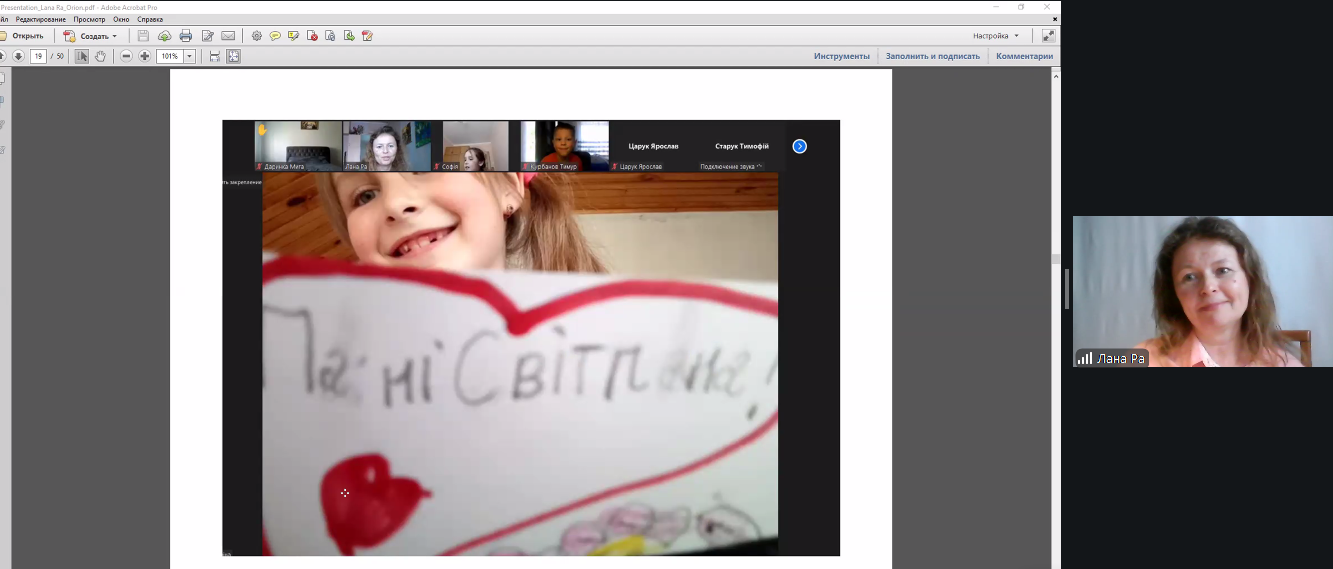Click the Софія participant thumbnail
1333x569 pixels.
[x=475, y=146]
